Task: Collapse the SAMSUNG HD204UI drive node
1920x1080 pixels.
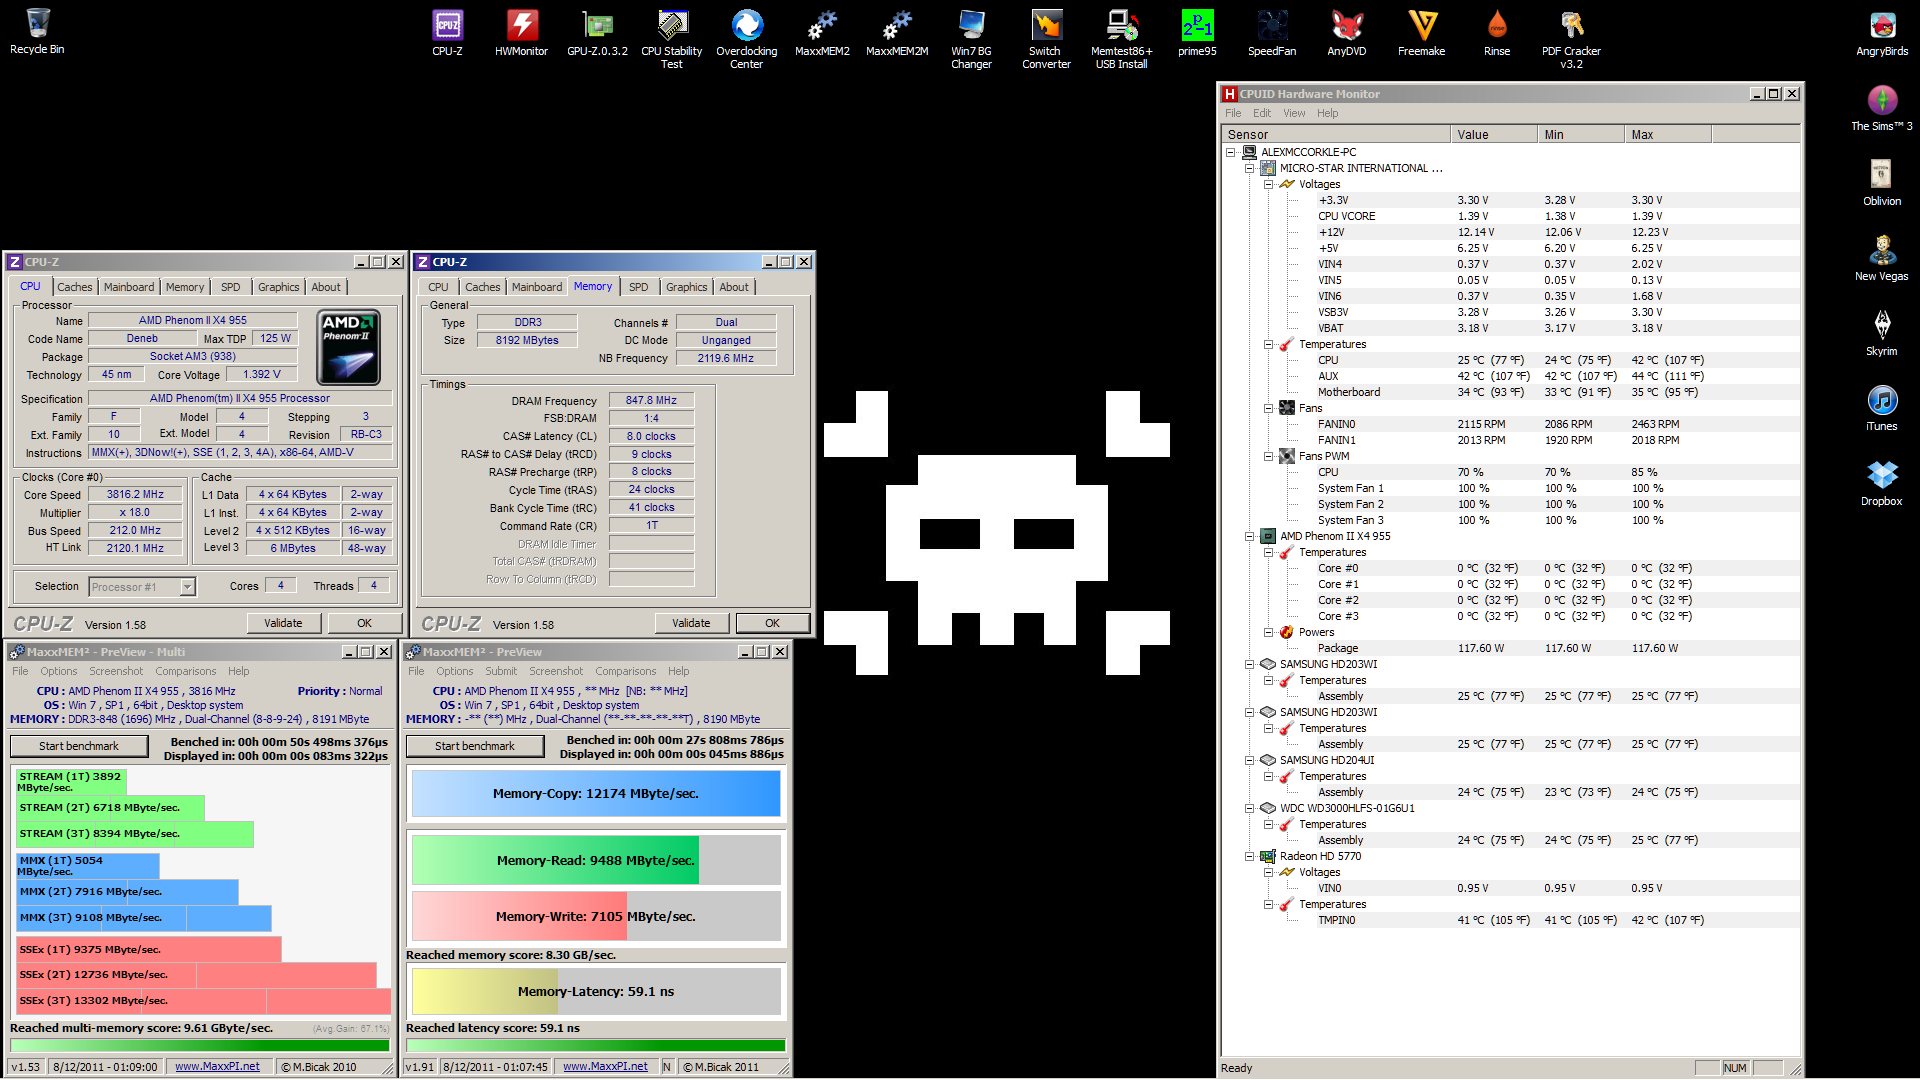Action: 1250,761
